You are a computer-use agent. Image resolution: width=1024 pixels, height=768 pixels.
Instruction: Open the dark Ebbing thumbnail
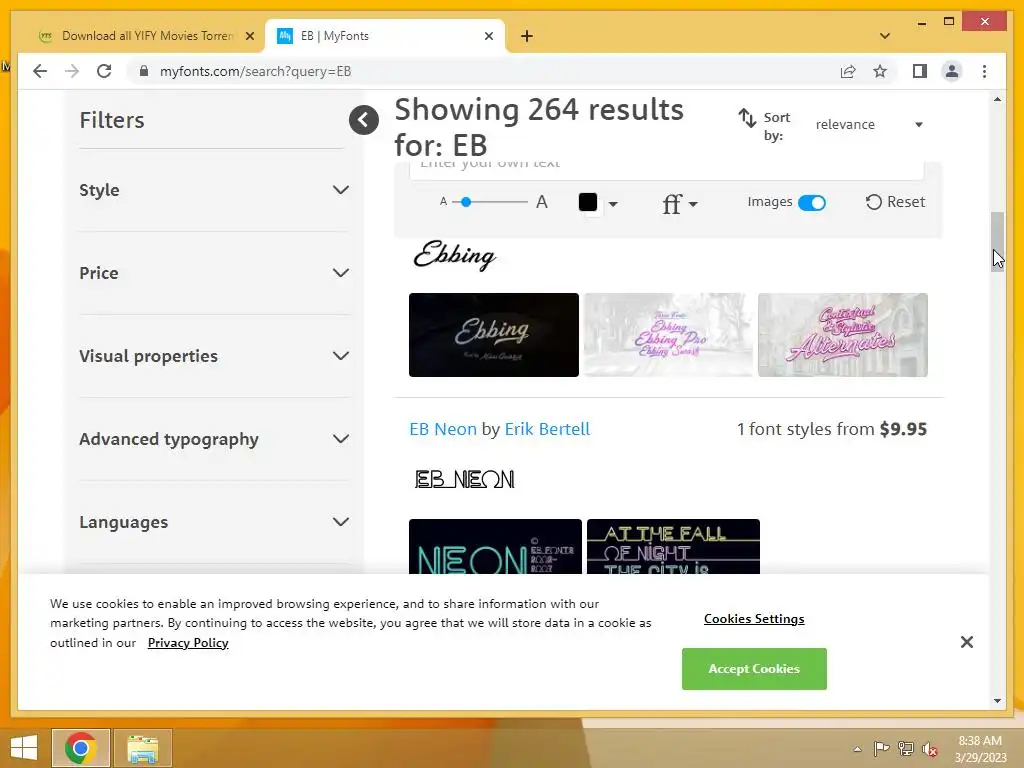click(x=494, y=335)
